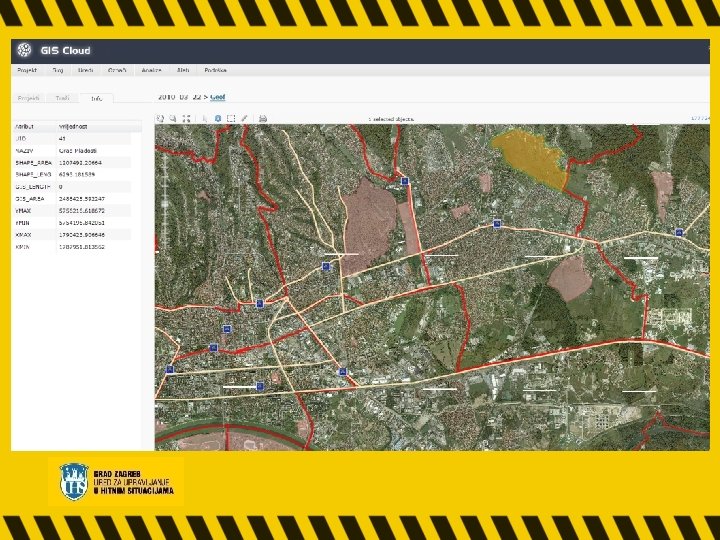Open the Projekt menu
The image size is (720, 540).
tap(27, 70)
